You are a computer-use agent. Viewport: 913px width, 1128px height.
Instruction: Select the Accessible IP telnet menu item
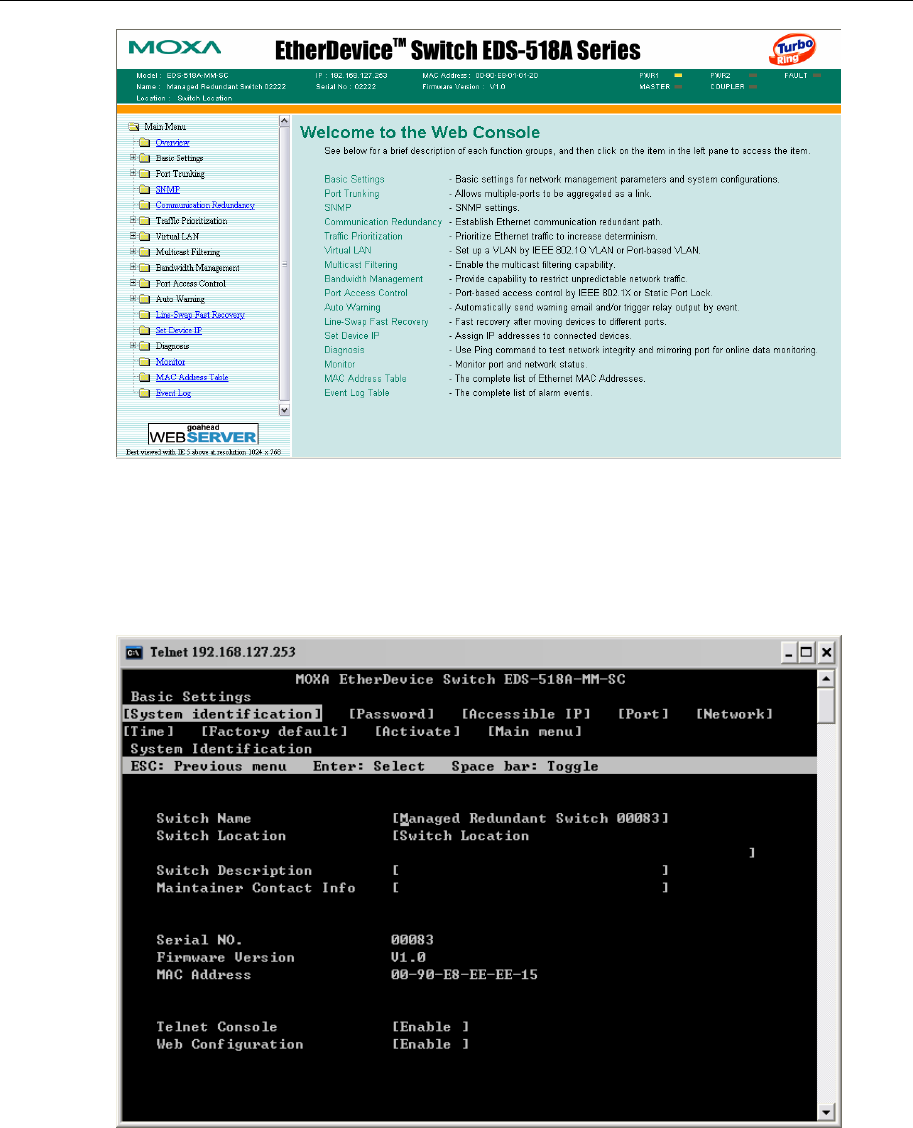526,714
